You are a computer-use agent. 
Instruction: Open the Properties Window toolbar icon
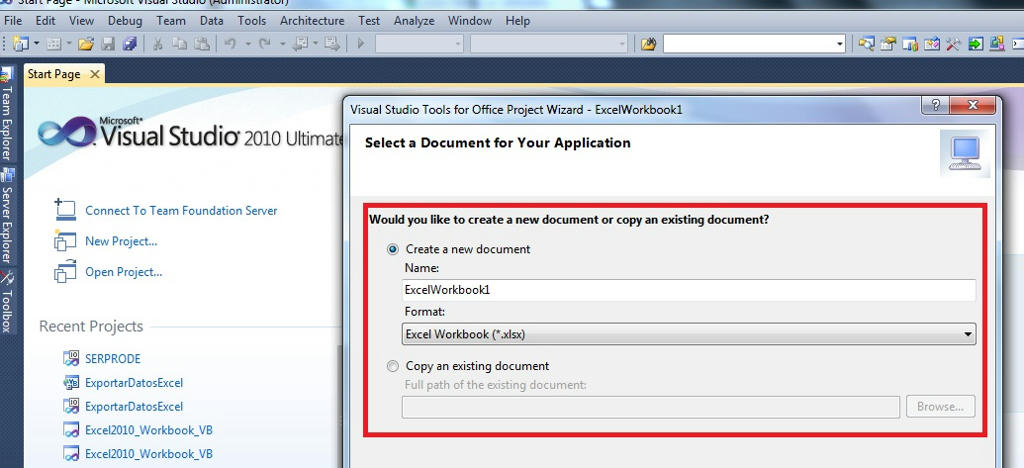click(888, 44)
